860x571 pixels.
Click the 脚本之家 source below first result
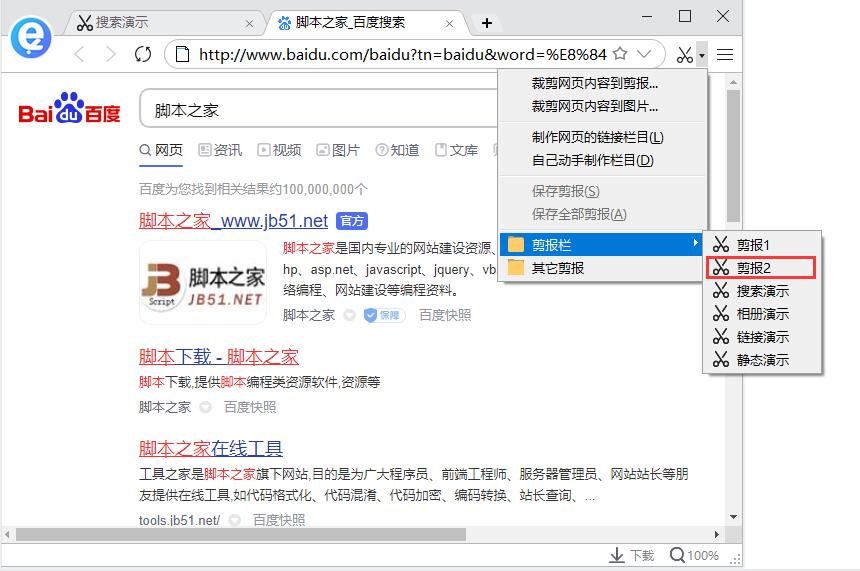click(x=309, y=315)
